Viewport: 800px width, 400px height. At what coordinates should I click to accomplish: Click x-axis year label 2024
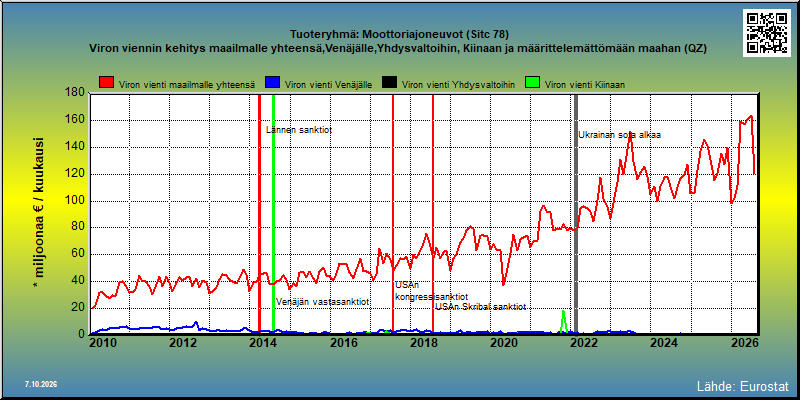click(664, 343)
